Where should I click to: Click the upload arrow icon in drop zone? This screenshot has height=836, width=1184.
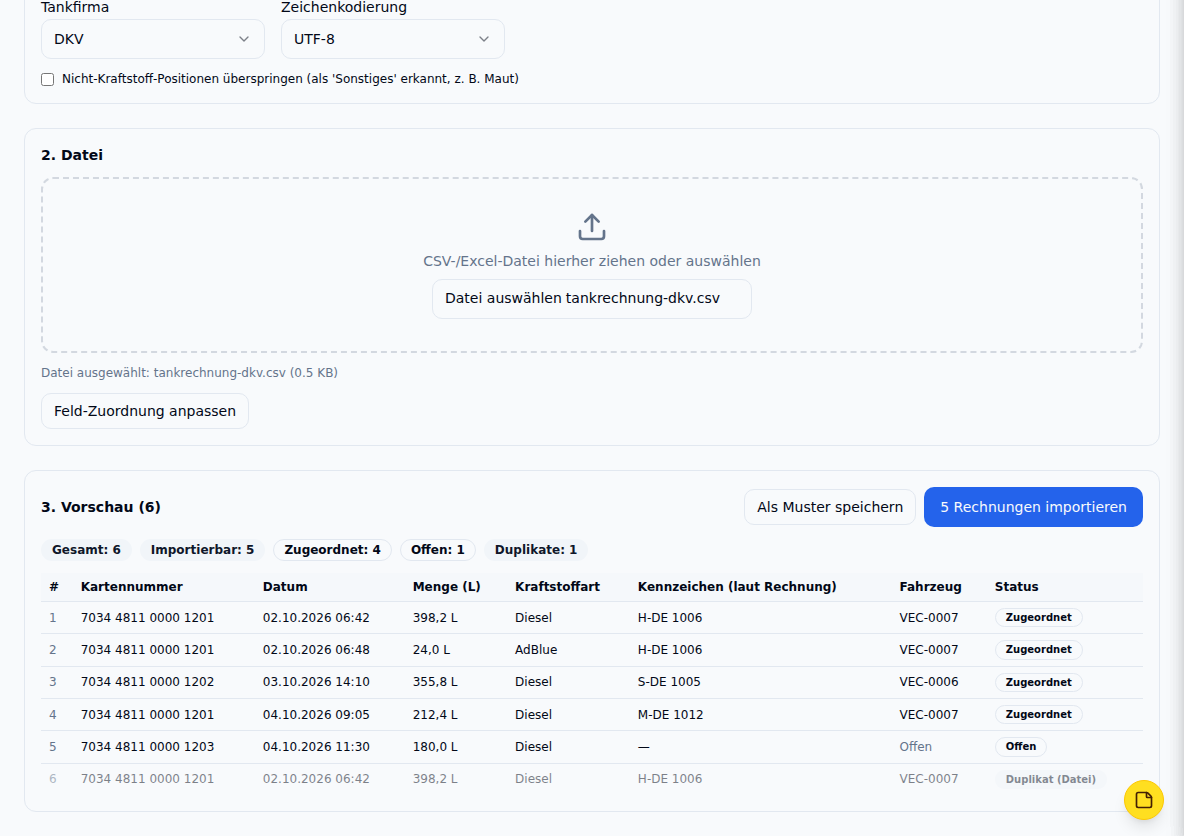[592, 227]
